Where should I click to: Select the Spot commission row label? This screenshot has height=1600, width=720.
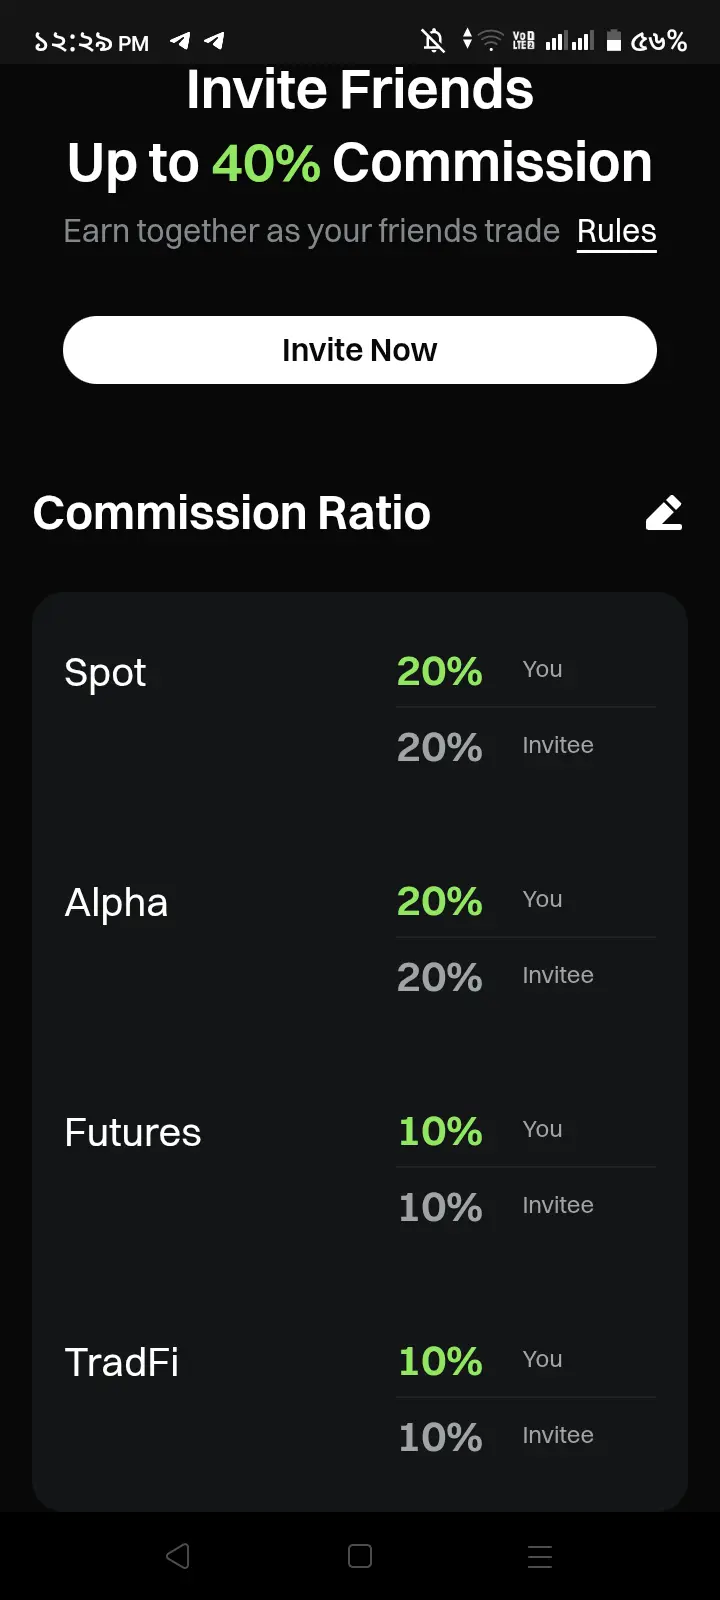[x=105, y=673]
